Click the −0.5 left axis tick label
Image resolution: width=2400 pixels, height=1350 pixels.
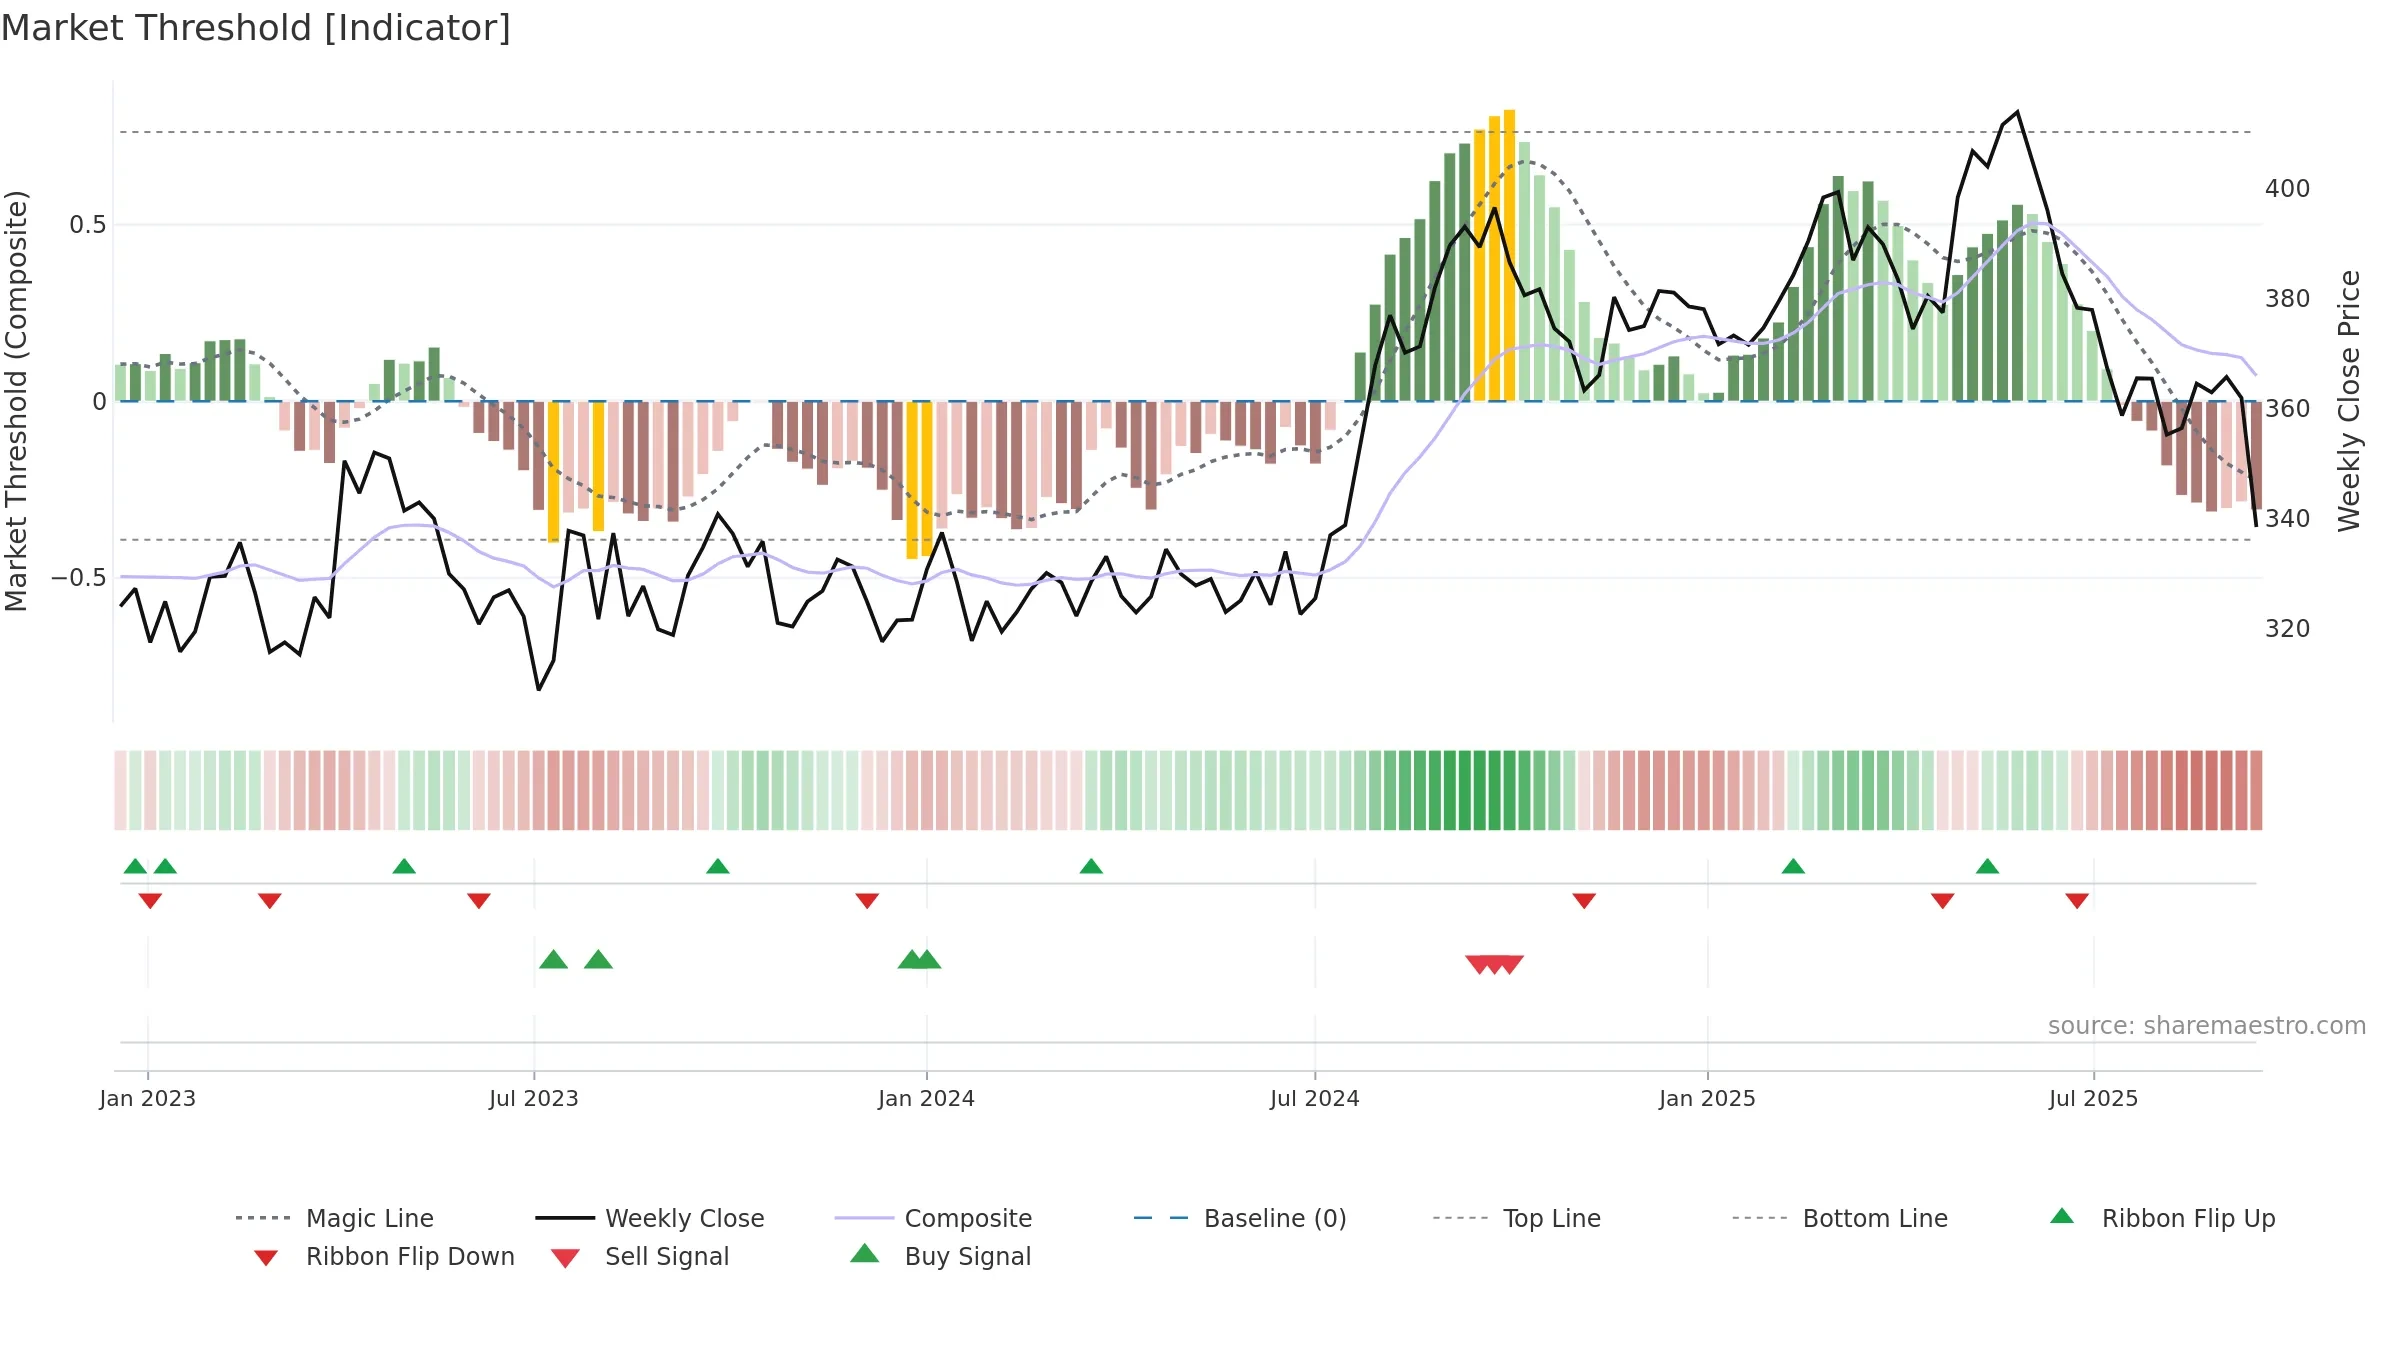pyautogui.click(x=79, y=578)
